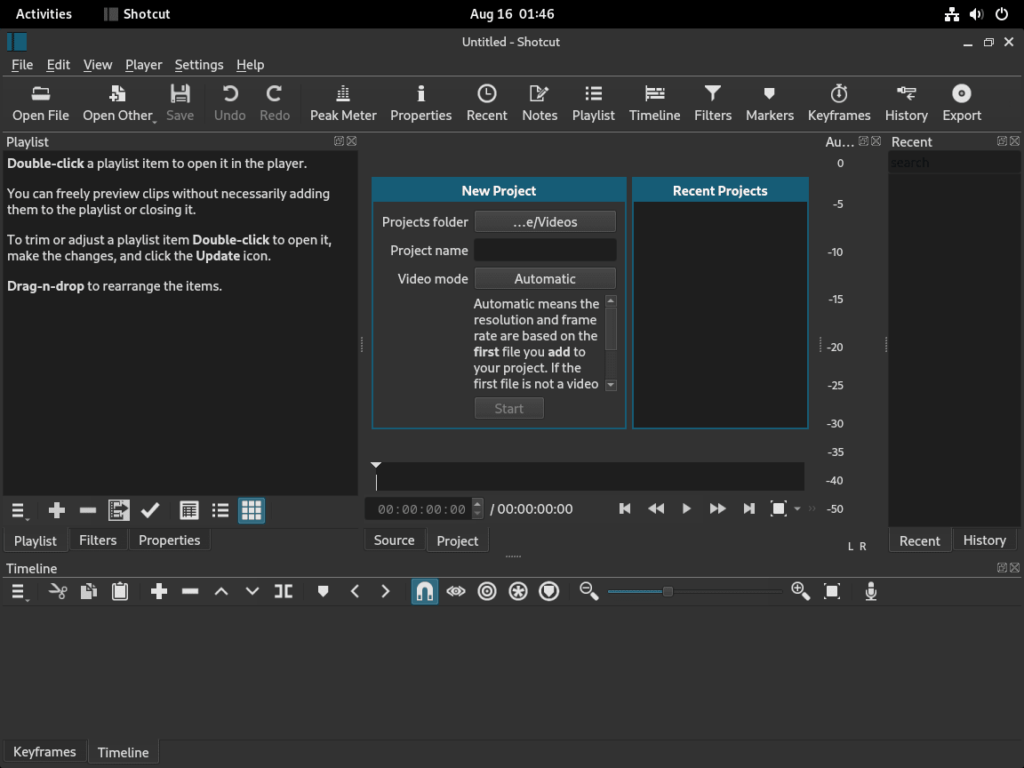Append clip to timeline with plus icon
The image size is (1024, 768).
point(159,592)
